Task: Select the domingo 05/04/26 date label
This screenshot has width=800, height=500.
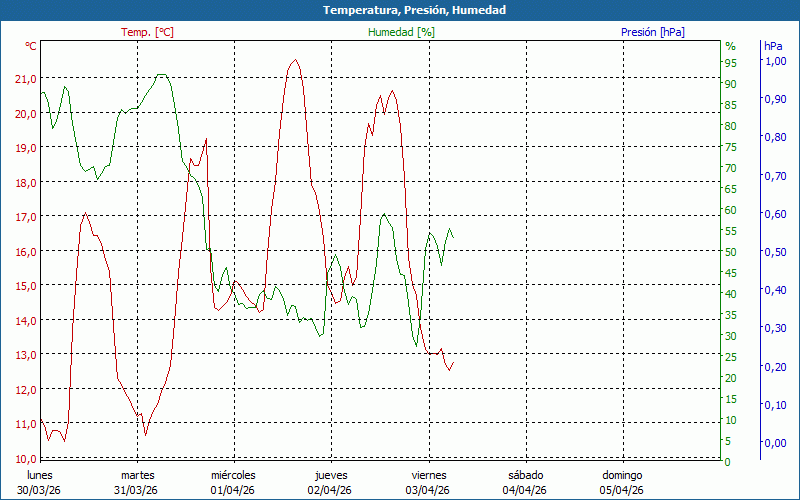Action: (622, 482)
